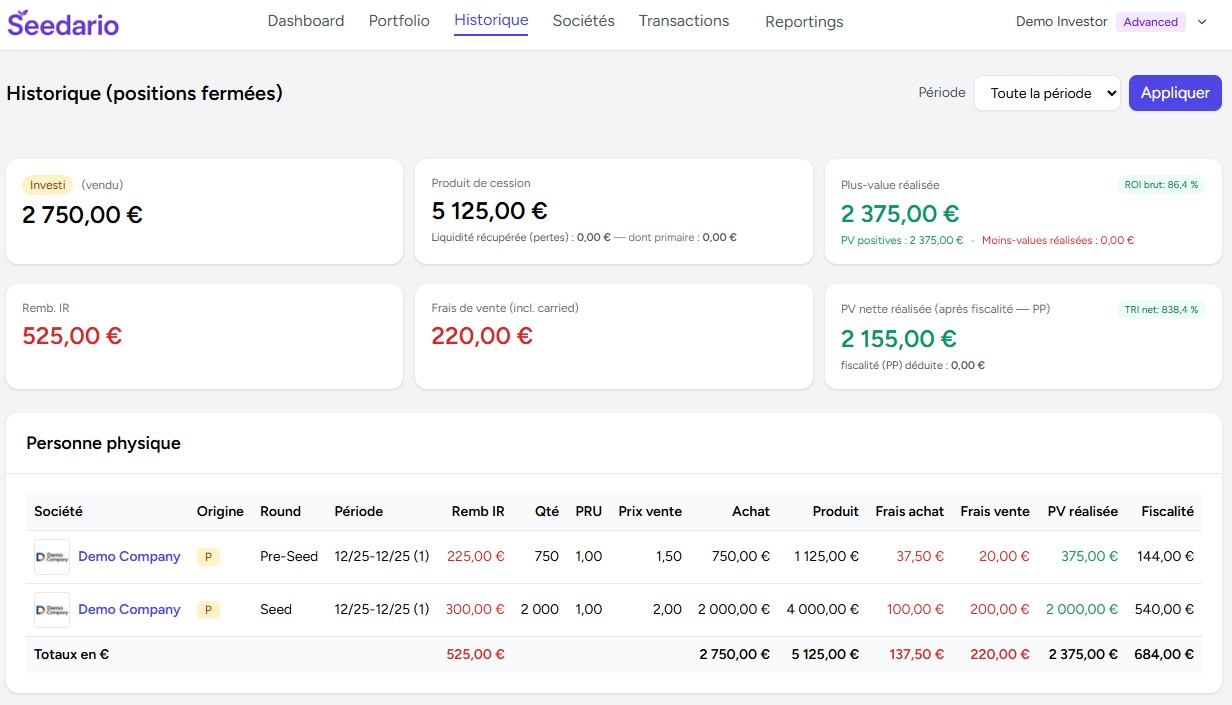Open Demo Company link in Seed row
The height and width of the screenshot is (705, 1232).
point(129,610)
